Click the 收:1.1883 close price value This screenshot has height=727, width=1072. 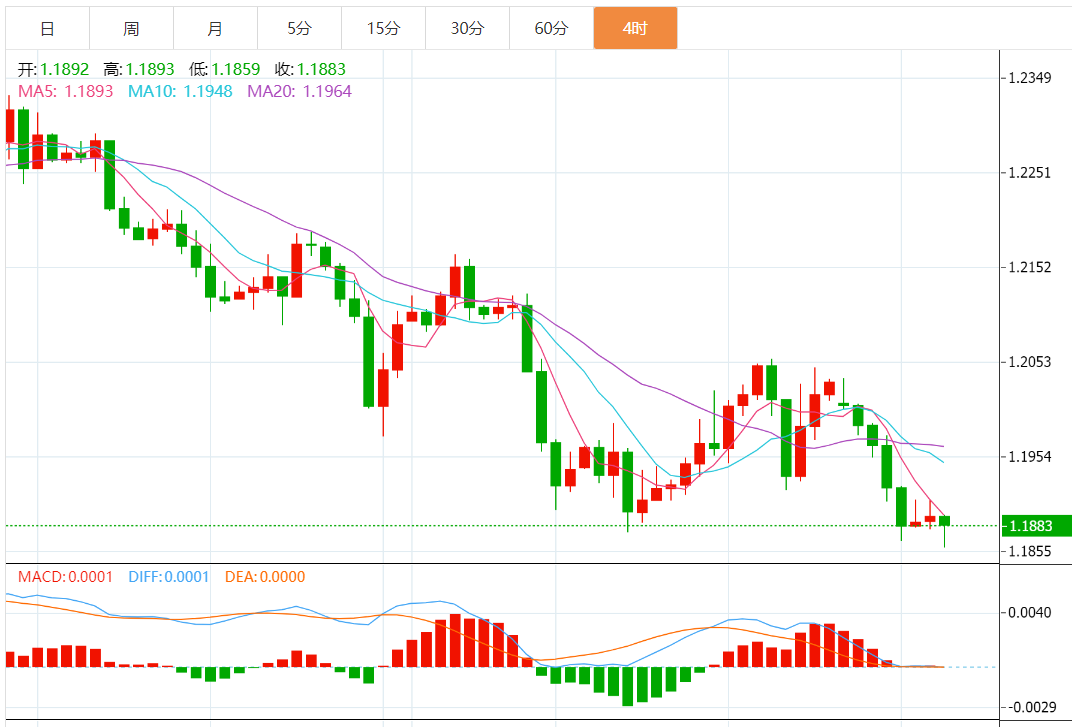click(x=310, y=69)
